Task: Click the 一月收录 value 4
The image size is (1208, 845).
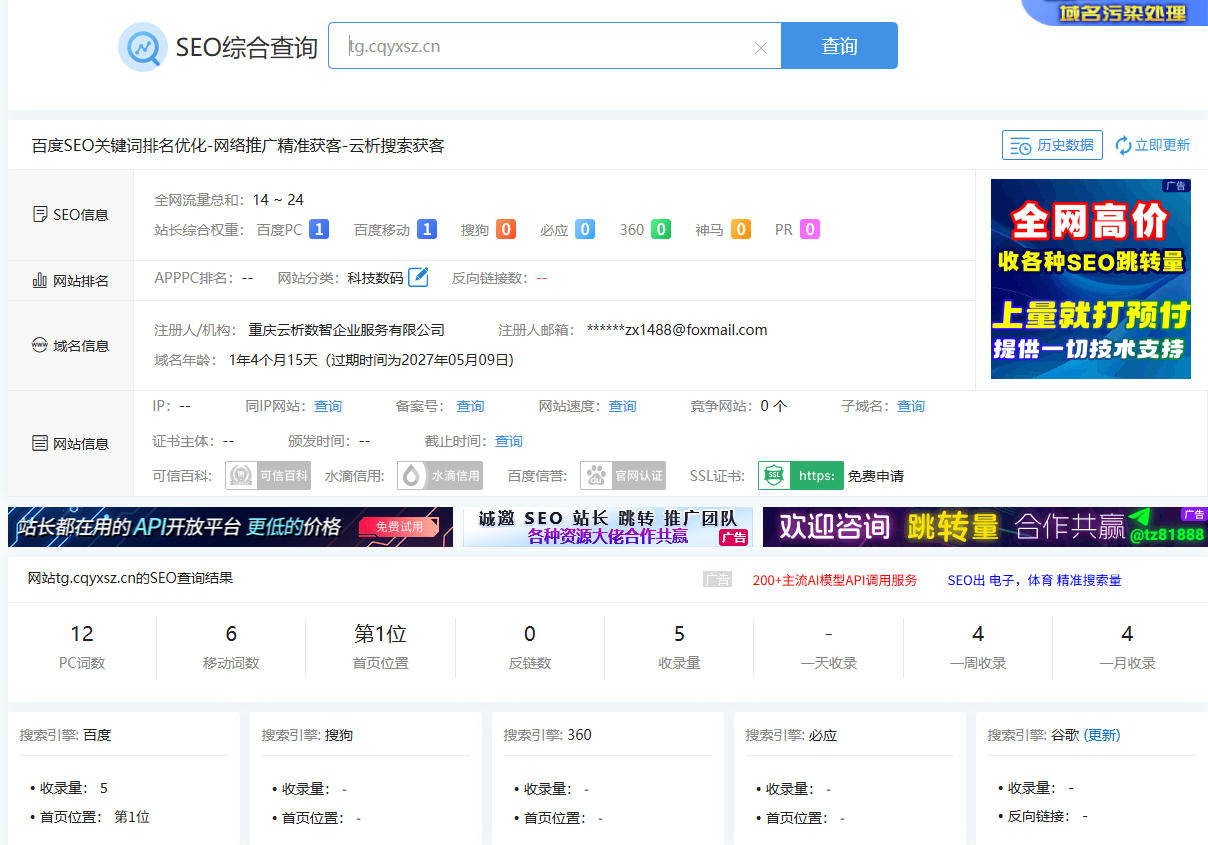Action: 1127,634
